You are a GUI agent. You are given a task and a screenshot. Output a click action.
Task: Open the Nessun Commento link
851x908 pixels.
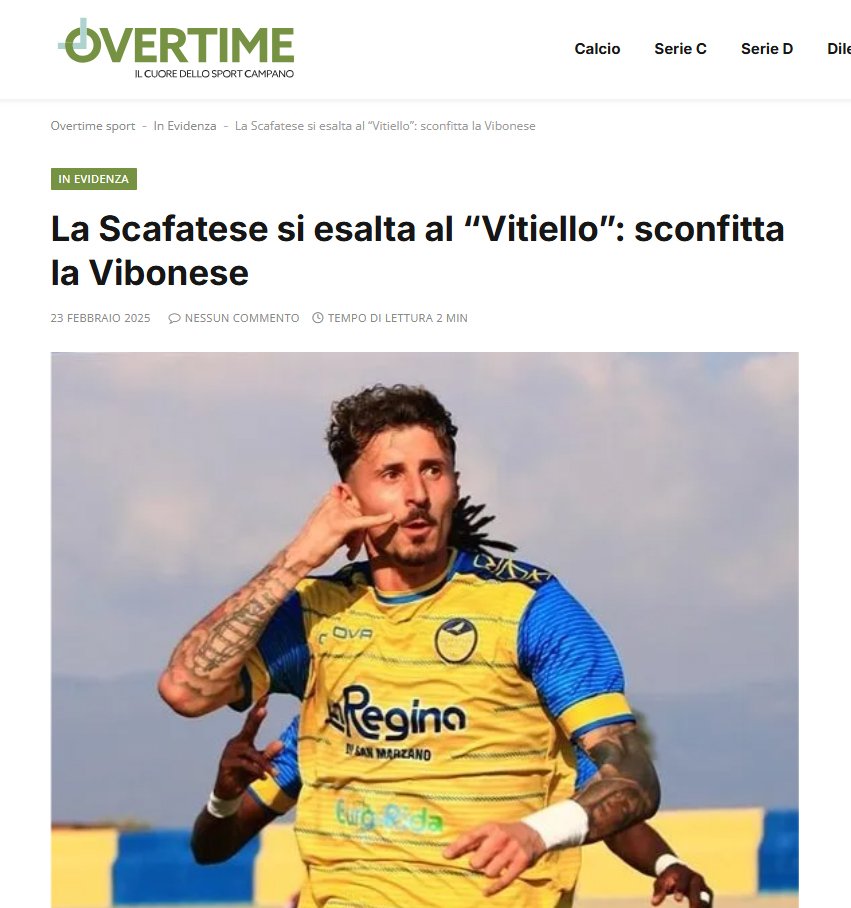pyautogui.click(x=242, y=318)
